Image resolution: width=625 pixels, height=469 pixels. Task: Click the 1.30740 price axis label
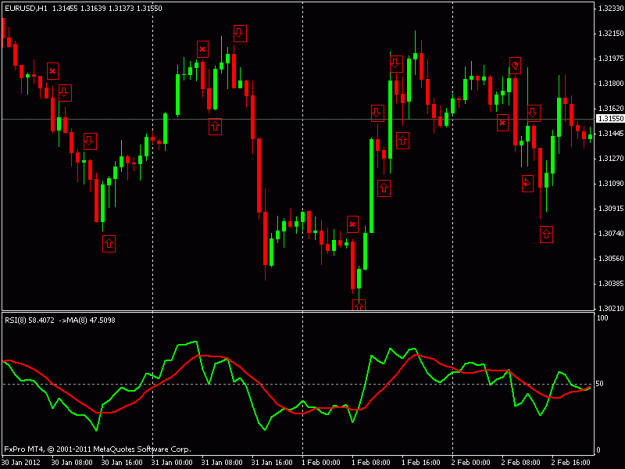(611, 234)
